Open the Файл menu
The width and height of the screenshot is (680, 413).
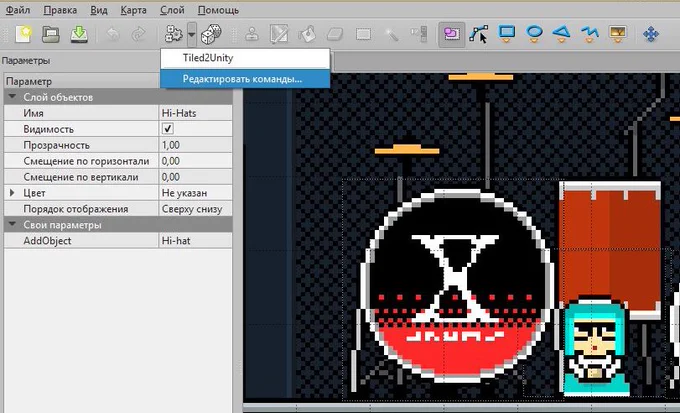click(x=18, y=10)
